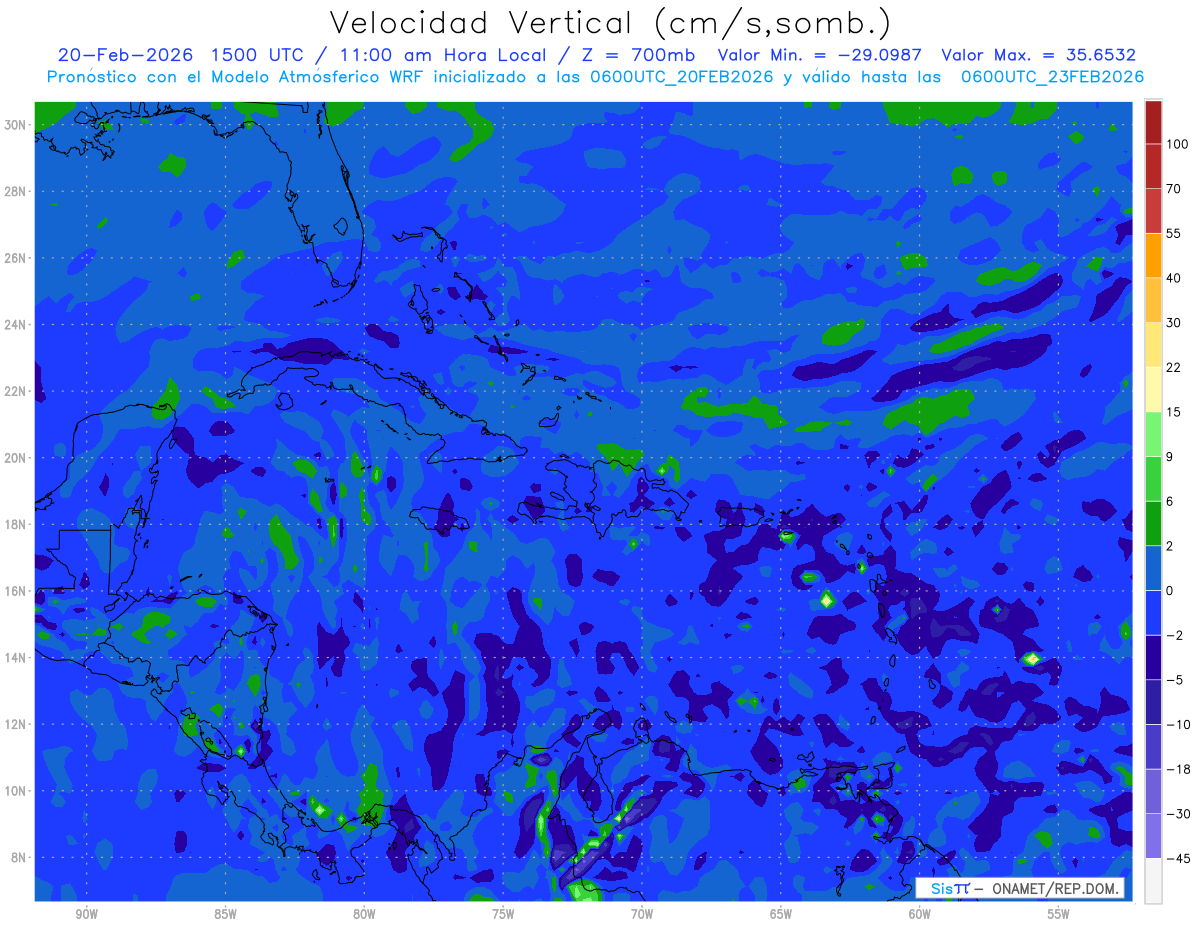The width and height of the screenshot is (1200, 927).
Task: Click the colorbar value label -18
Action: (1177, 769)
